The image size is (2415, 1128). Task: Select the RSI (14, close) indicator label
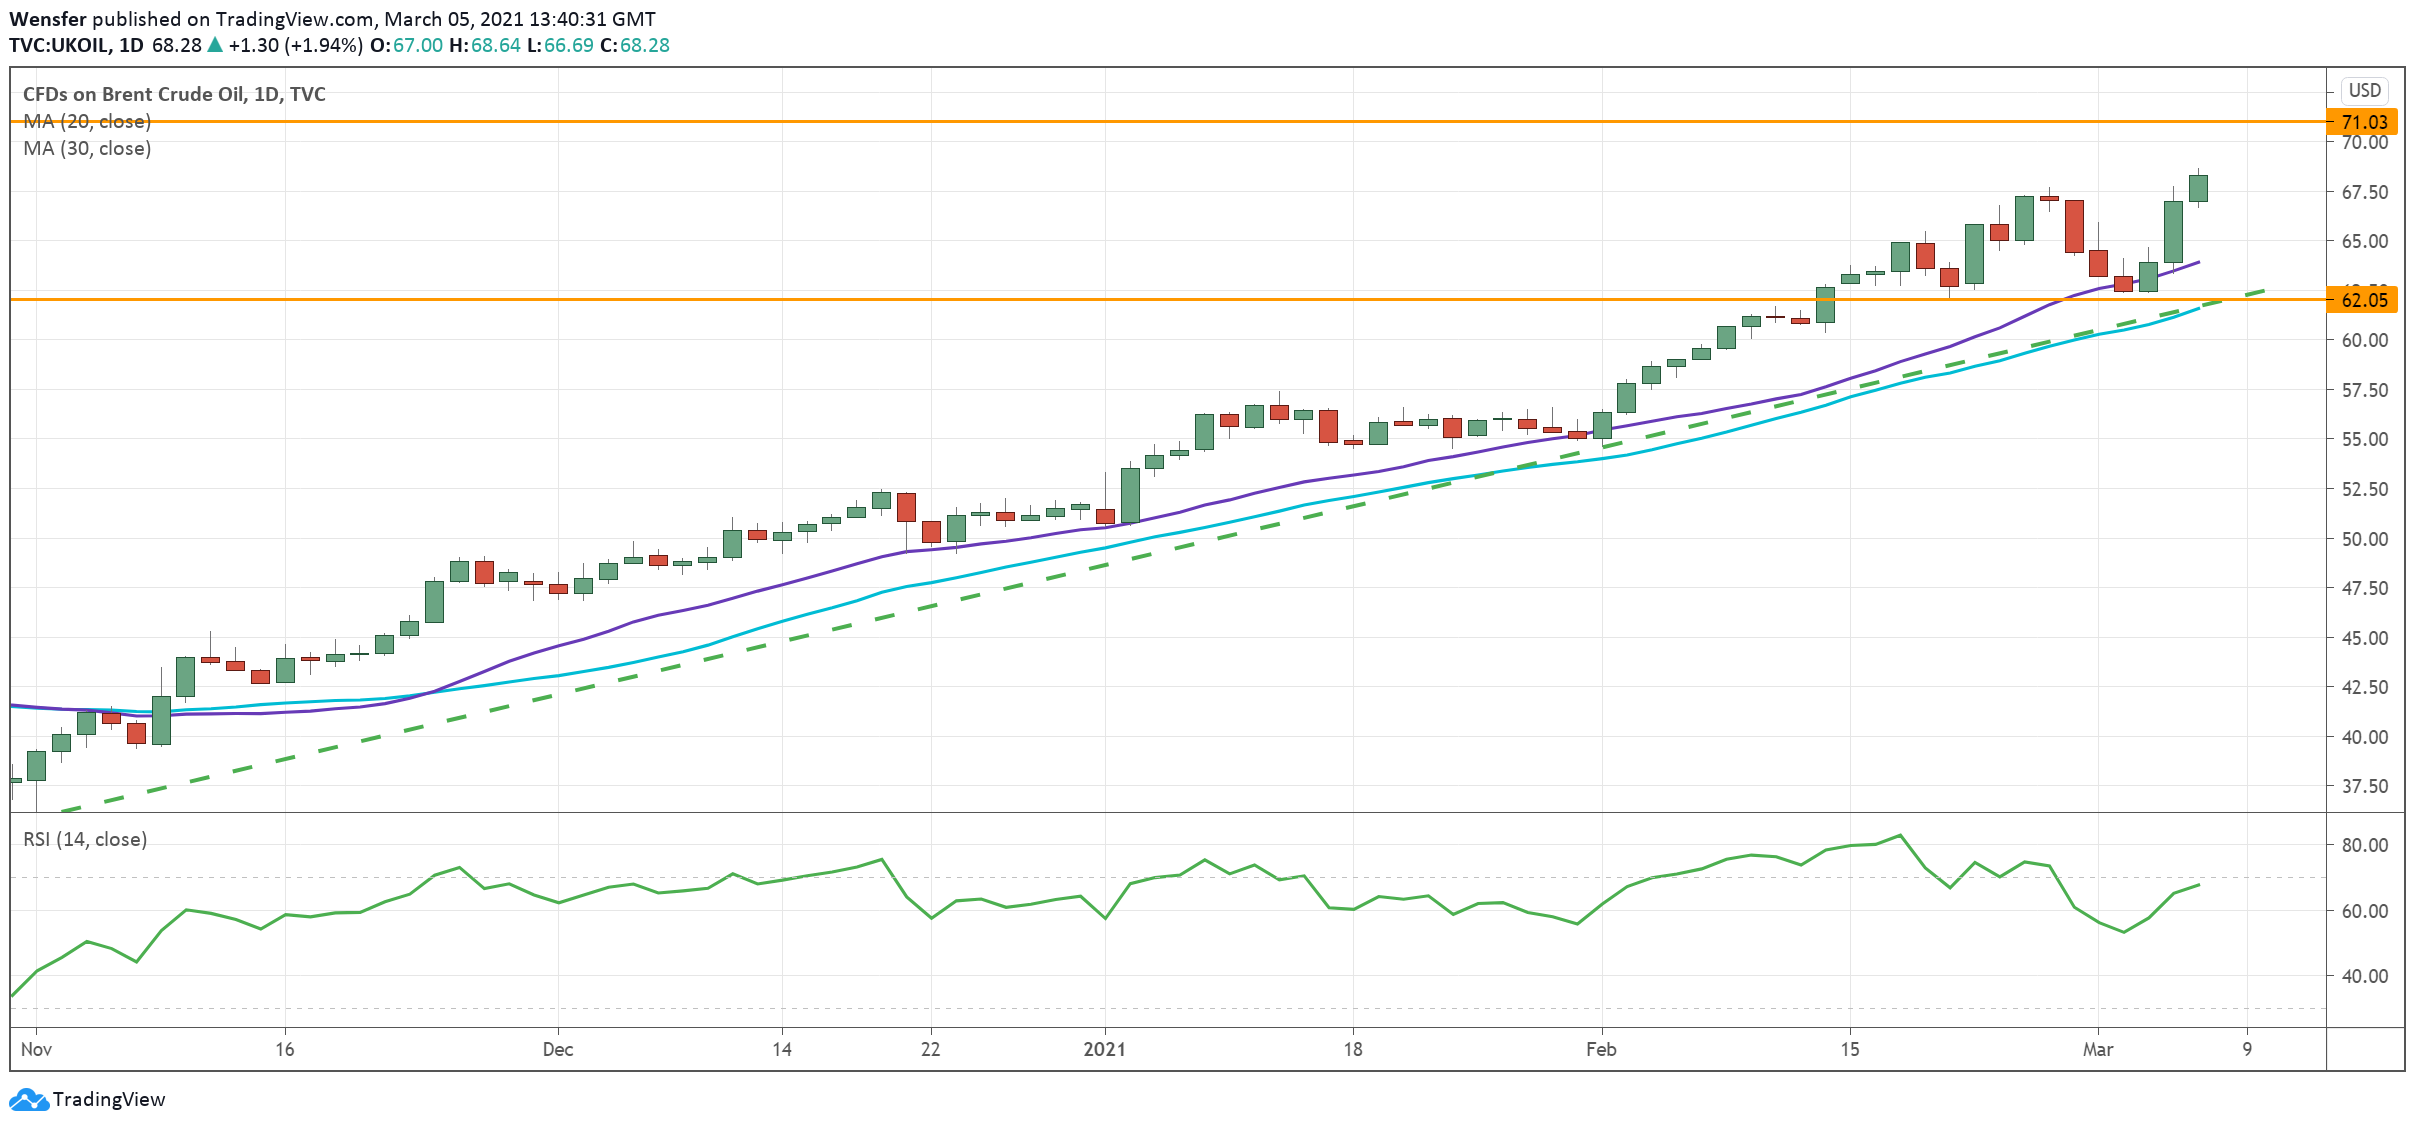(x=85, y=839)
